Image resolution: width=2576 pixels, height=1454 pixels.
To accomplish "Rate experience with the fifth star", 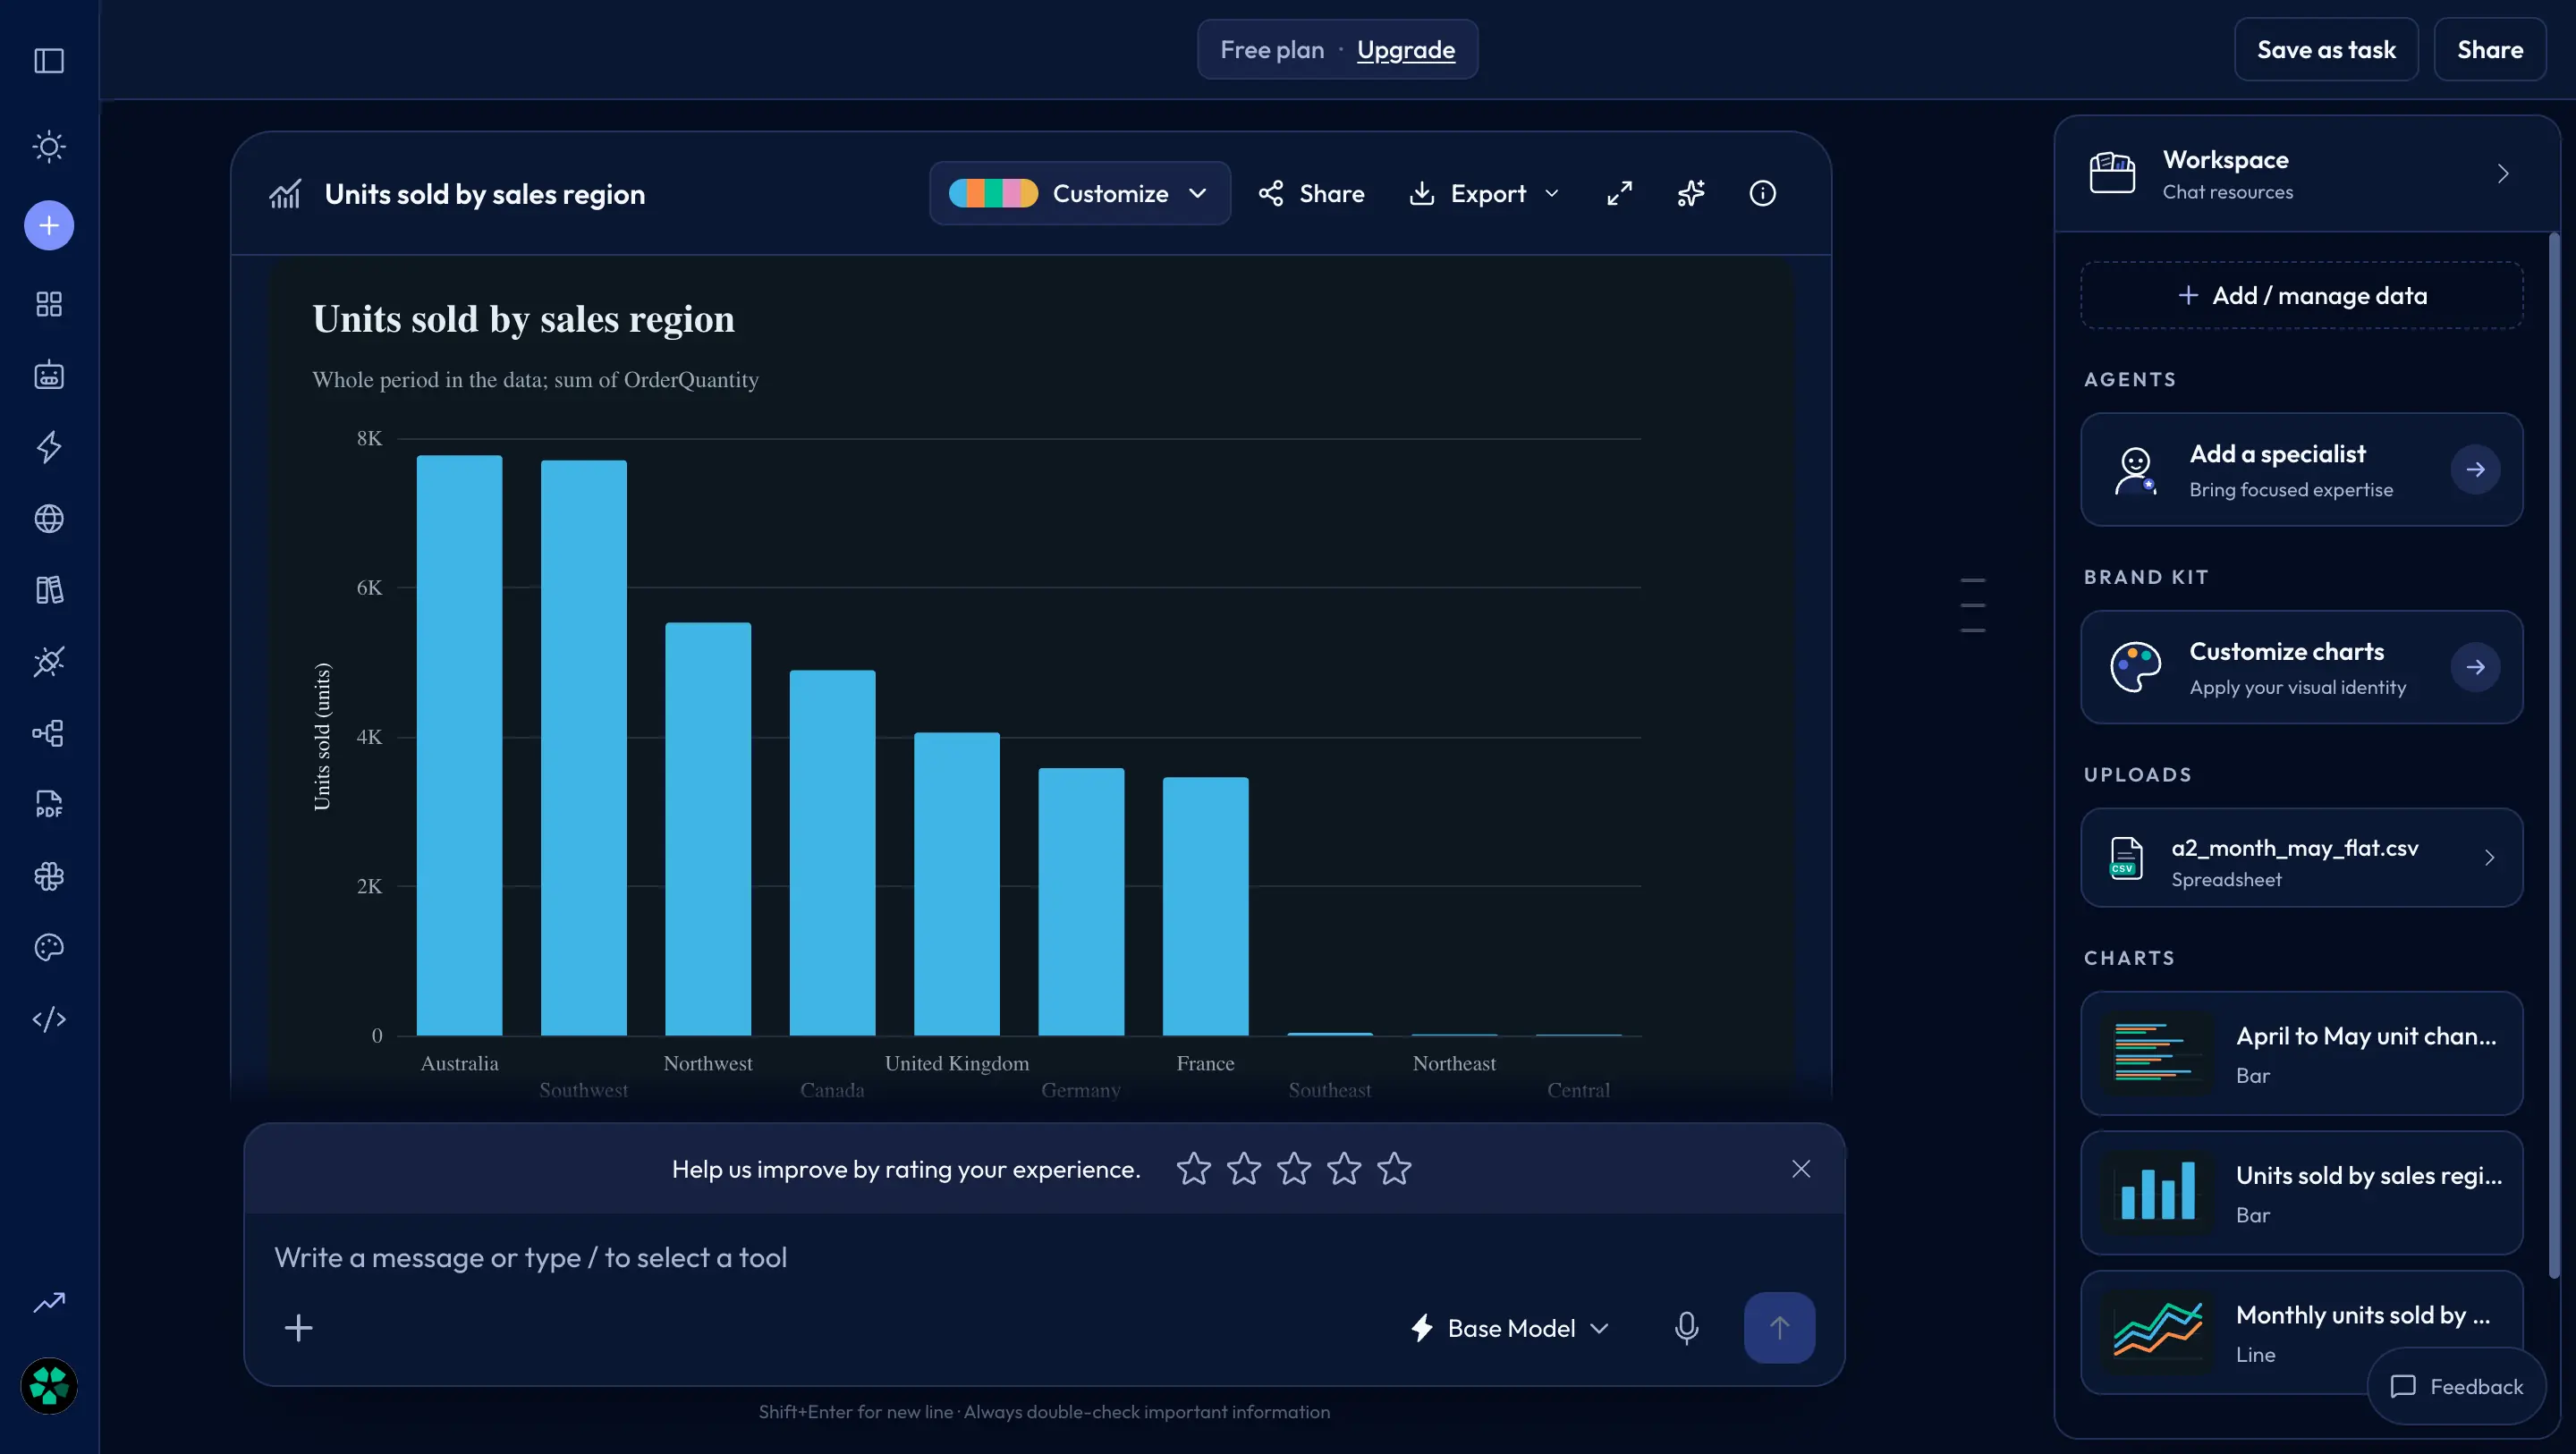I will point(1393,1169).
